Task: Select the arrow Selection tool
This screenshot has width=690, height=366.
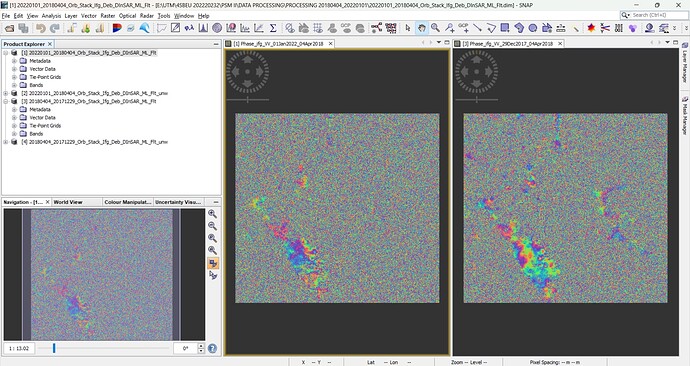Action: coord(407,28)
